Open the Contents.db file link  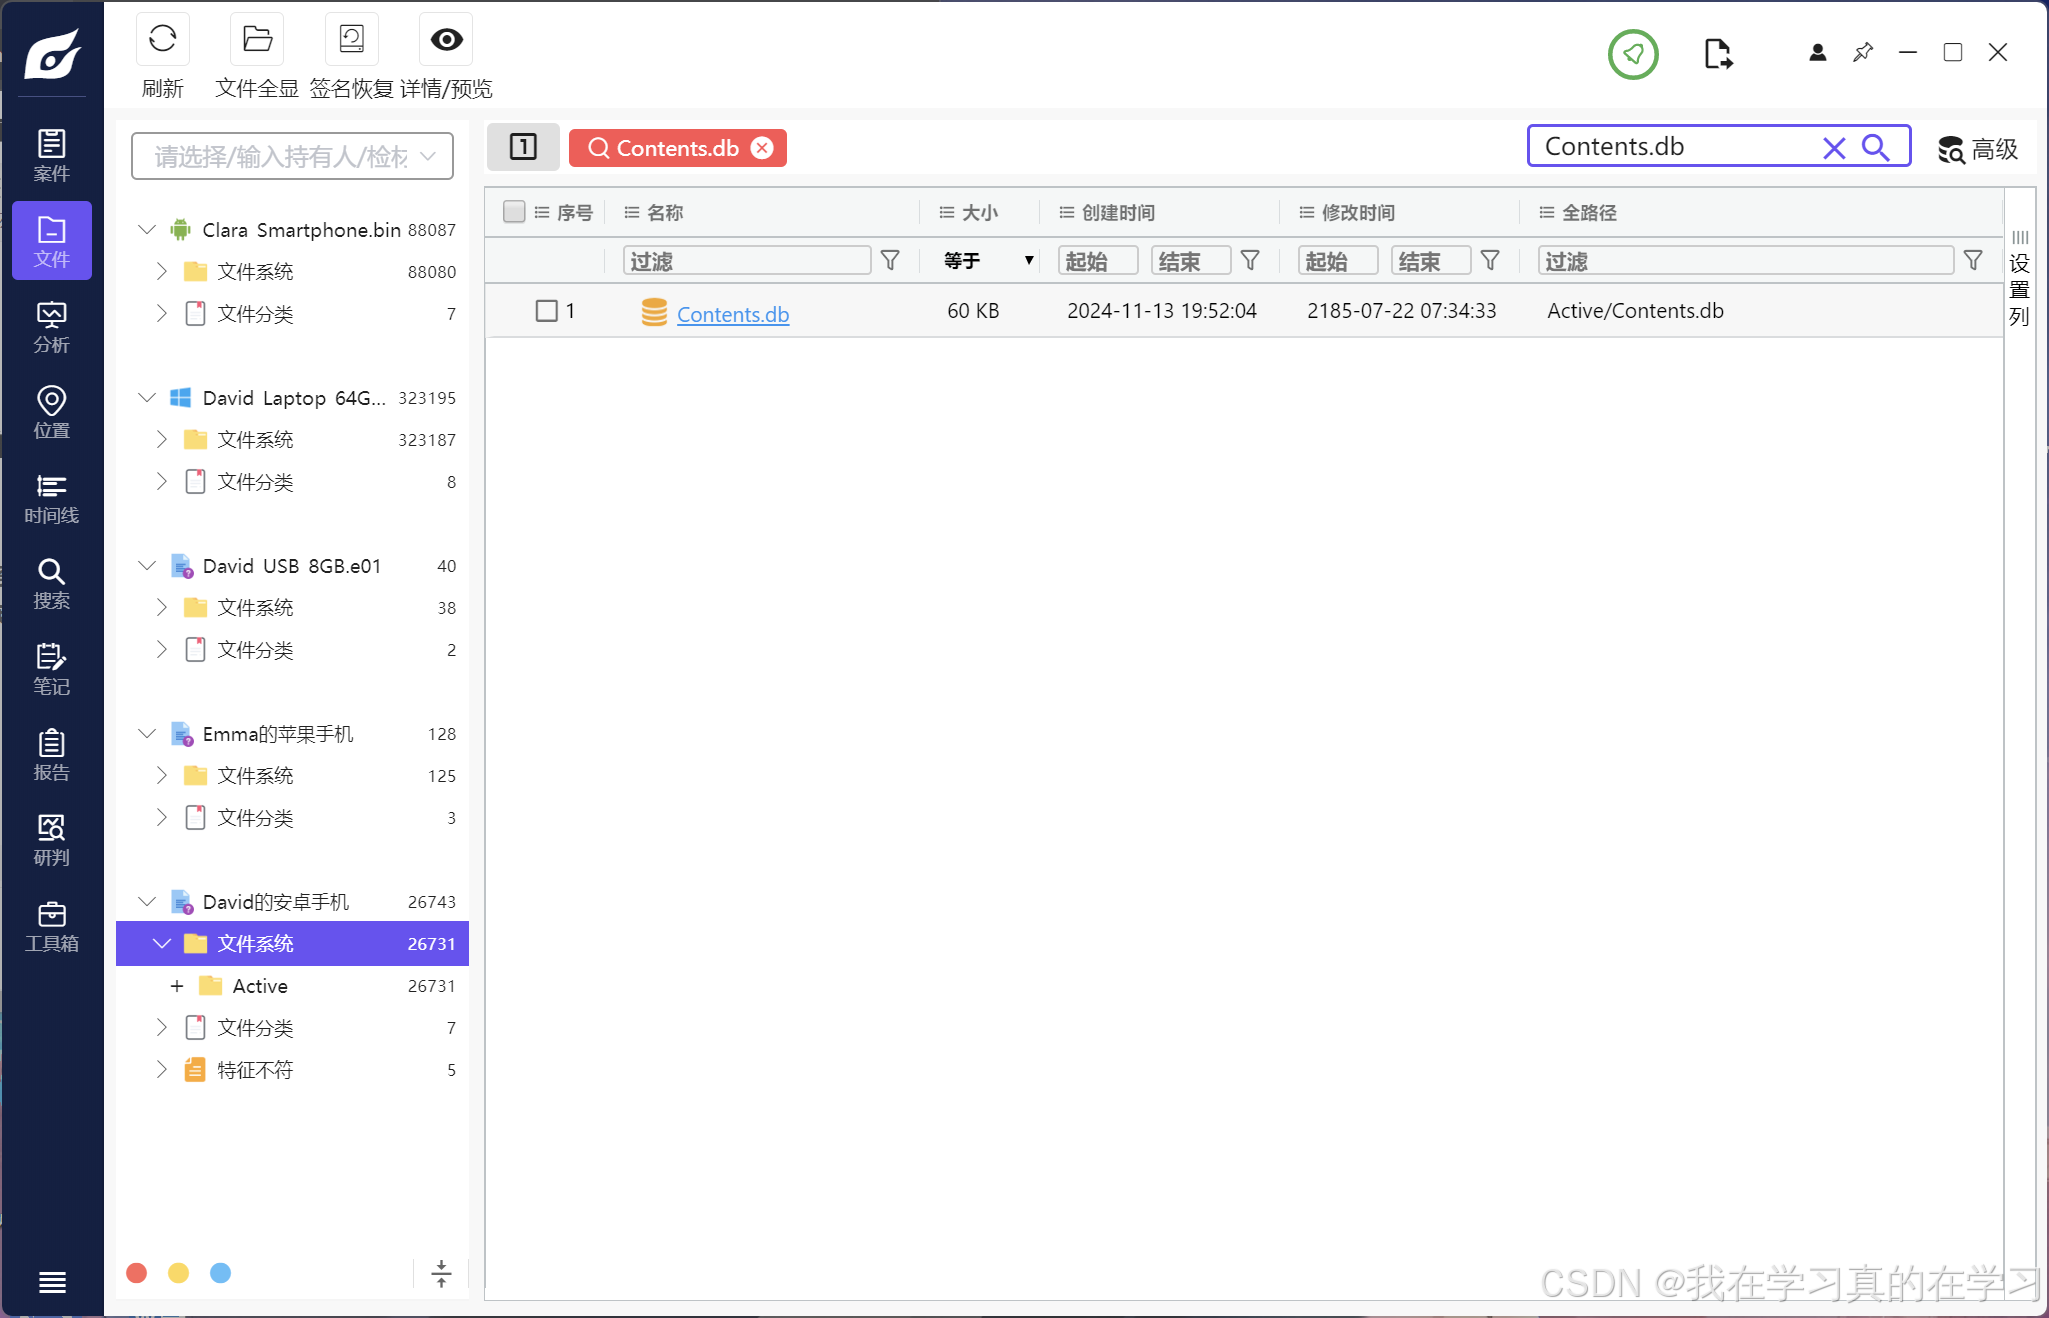732,314
